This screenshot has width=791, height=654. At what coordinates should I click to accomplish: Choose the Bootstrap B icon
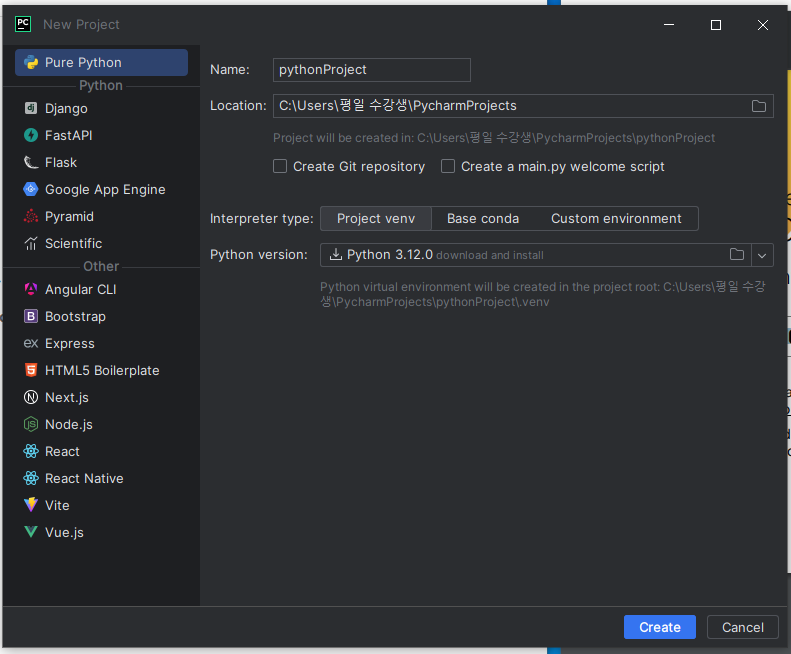31,316
